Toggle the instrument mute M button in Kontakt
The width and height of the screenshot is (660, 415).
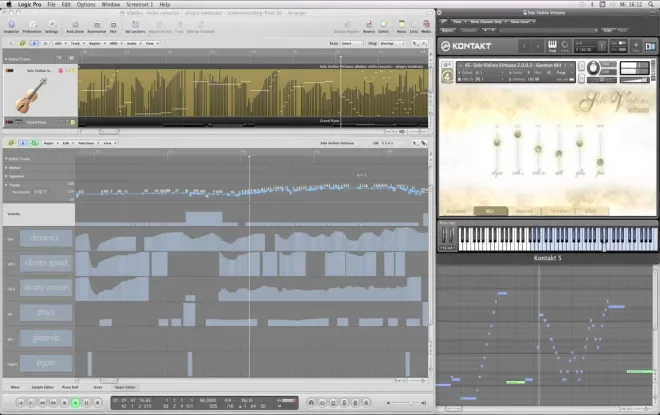tap(581, 77)
